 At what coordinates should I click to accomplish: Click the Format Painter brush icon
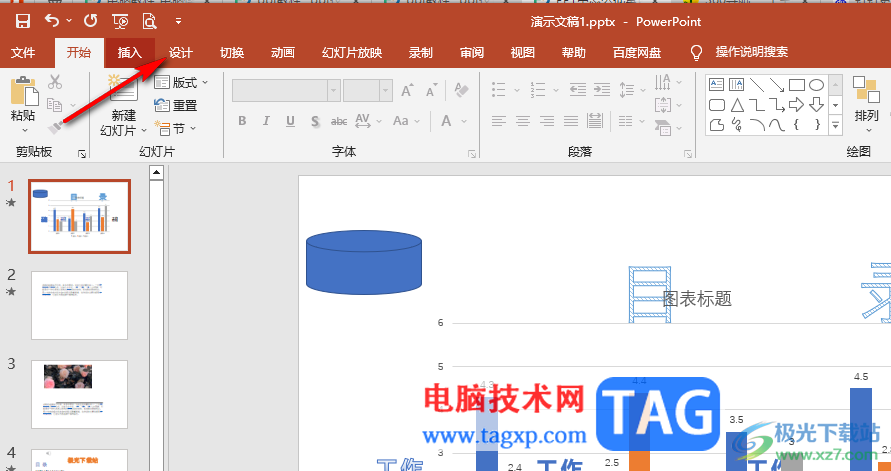point(55,127)
